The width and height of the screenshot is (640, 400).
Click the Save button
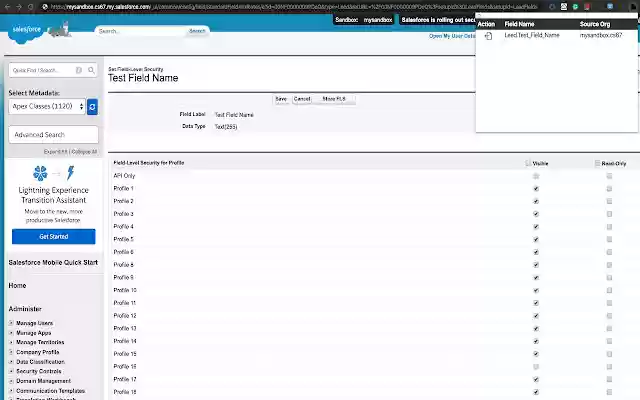coord(281,99)
